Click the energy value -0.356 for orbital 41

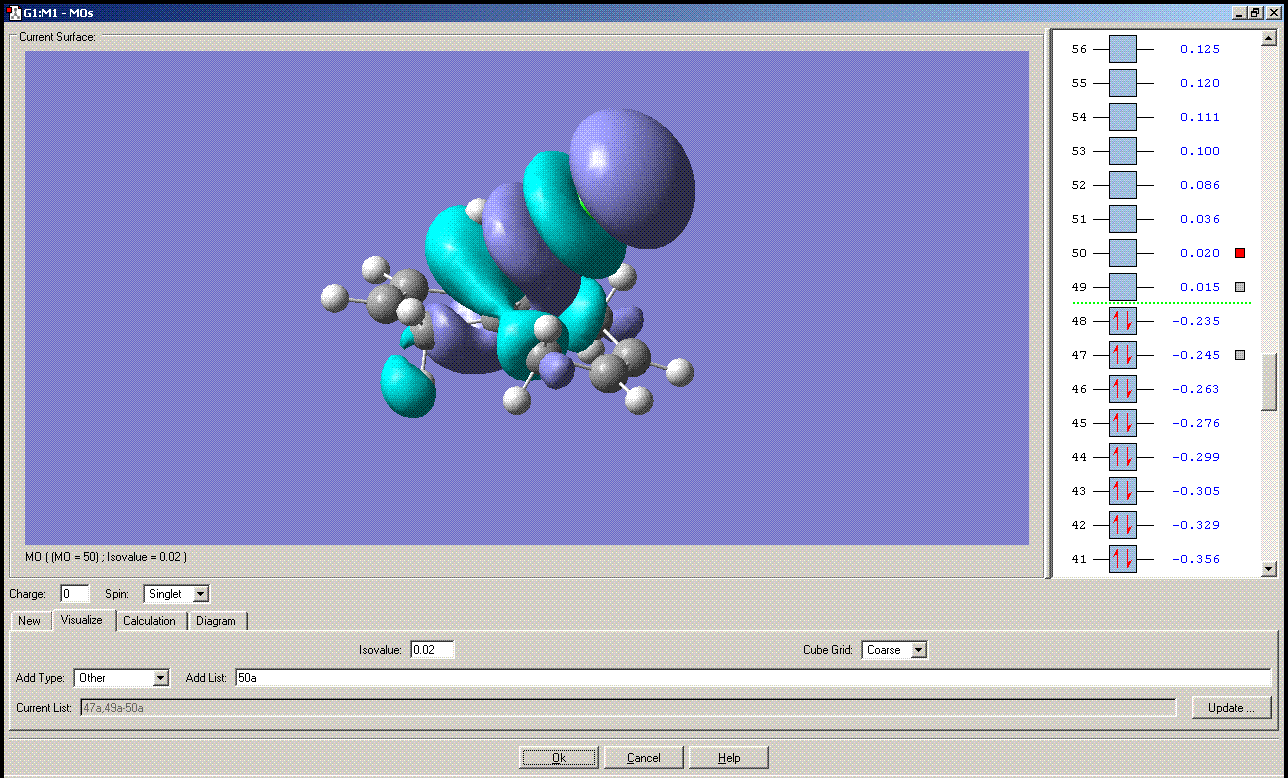pos(1197,559)
